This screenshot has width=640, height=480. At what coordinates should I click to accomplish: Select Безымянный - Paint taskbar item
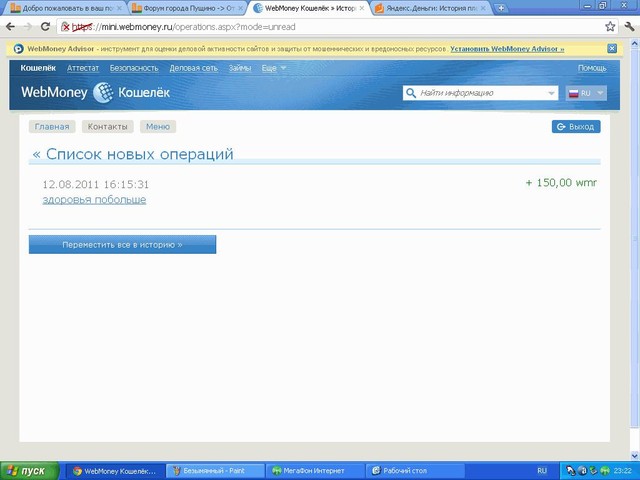[215, 471]
